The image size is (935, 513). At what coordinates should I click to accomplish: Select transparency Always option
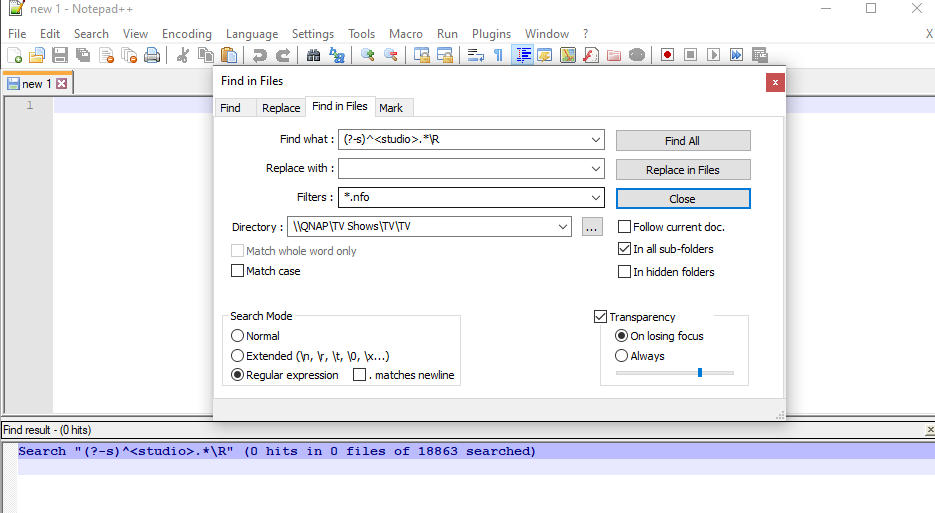621,356
